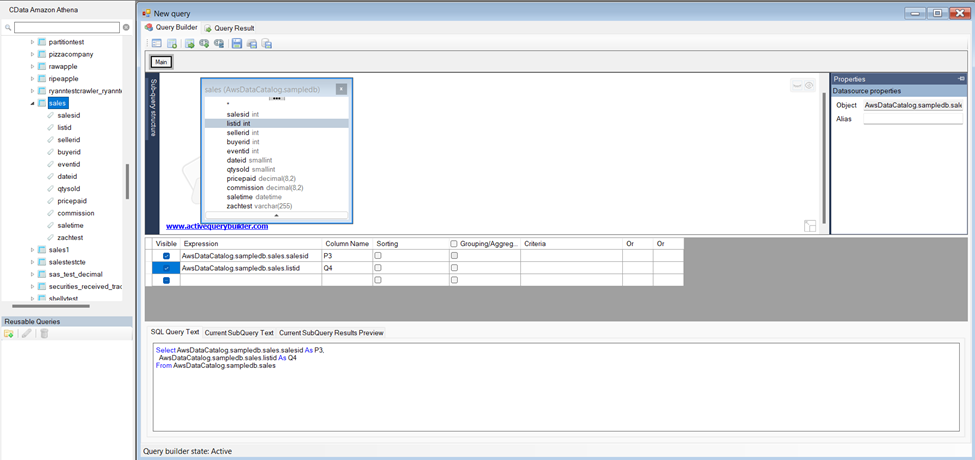Image resolution: width=975 pixels, height=460 pixels.
Task: Click the add new reusable query folder icon
Action: [x=9, y=333]
